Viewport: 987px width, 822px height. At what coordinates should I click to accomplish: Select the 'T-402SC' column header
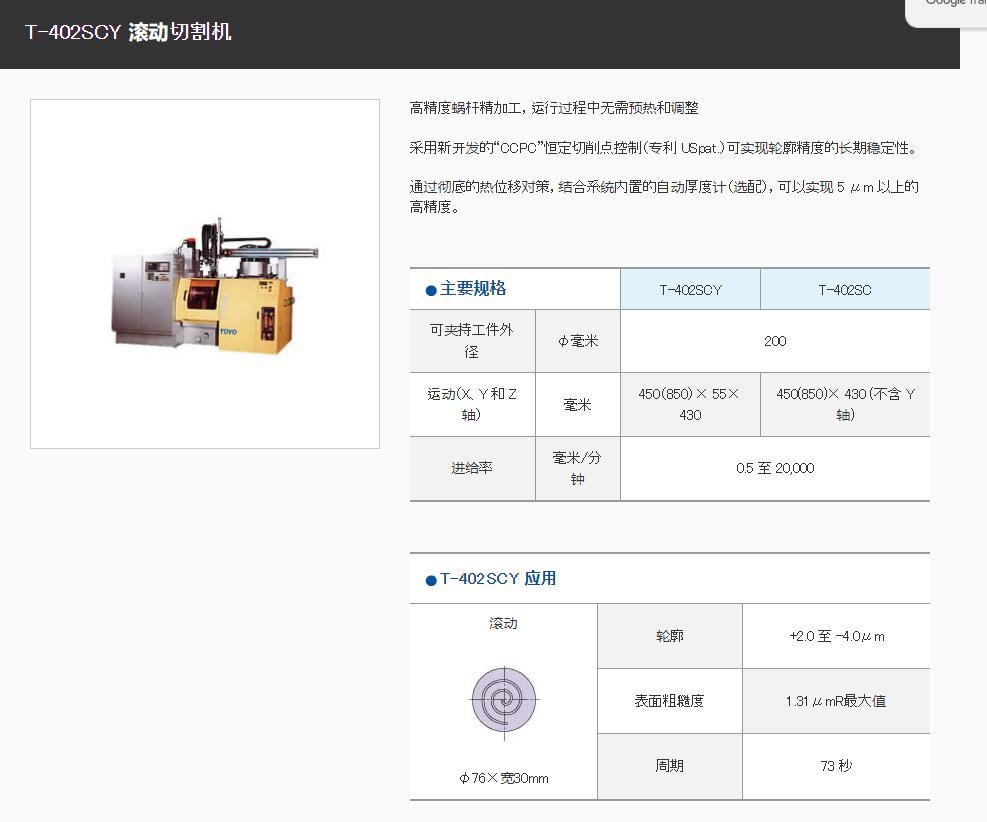click(x=845, y=290)
